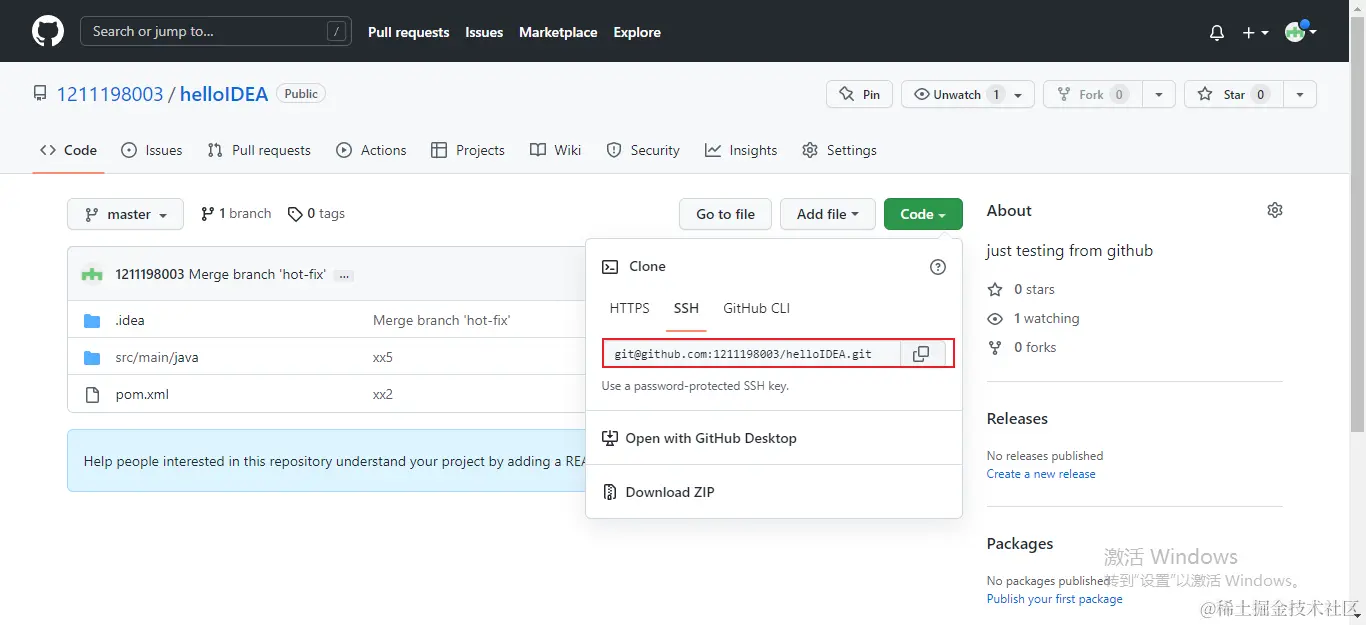Switch to the Projects tab
The height and width of the screenshot is (625, 1366).
pos(467,150)
